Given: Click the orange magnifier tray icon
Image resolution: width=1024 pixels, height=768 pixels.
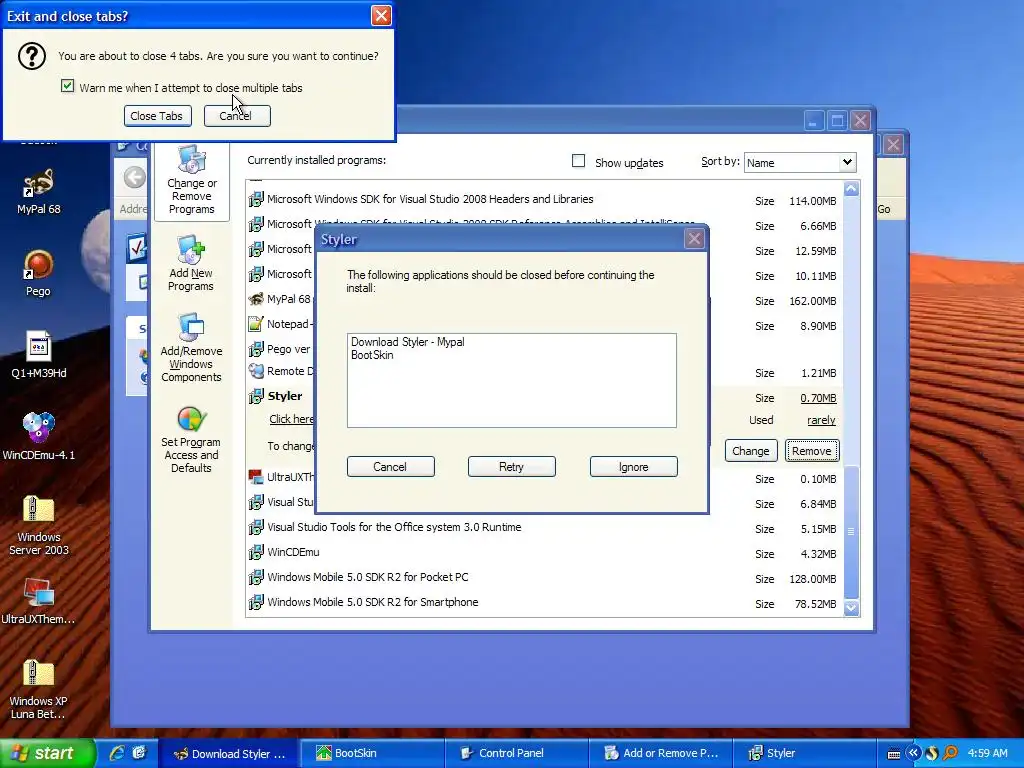Looking at the screenshot, I should coord(950,753).
